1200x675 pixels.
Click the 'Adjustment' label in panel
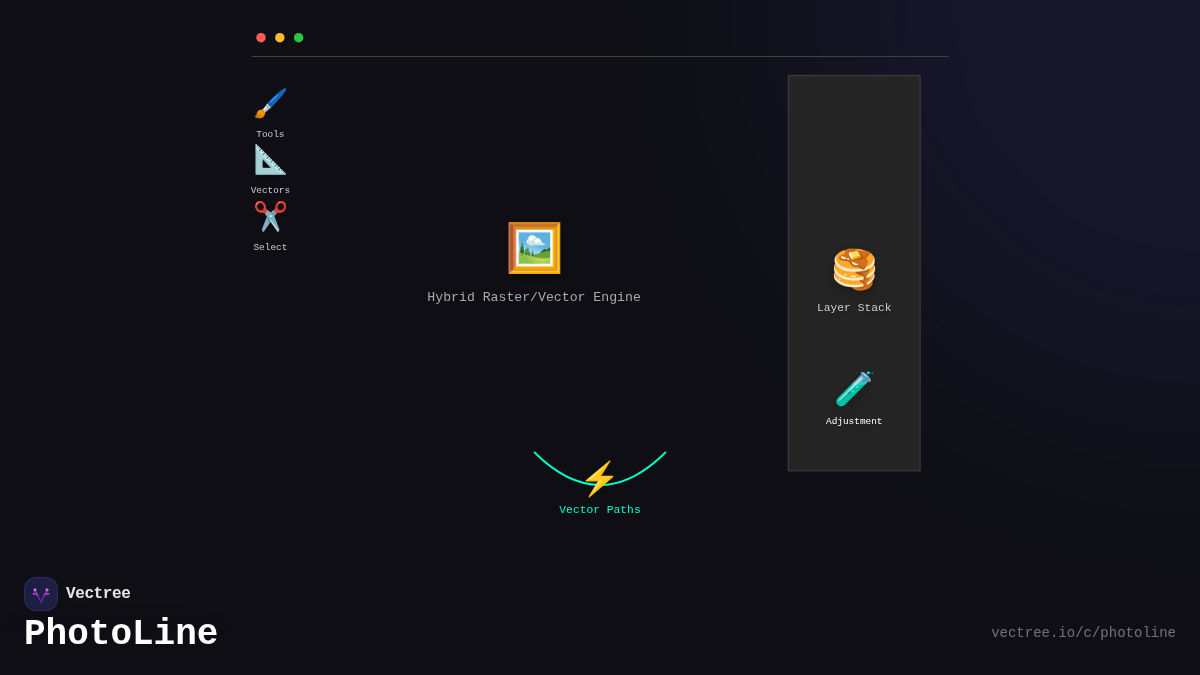point(854,421)
